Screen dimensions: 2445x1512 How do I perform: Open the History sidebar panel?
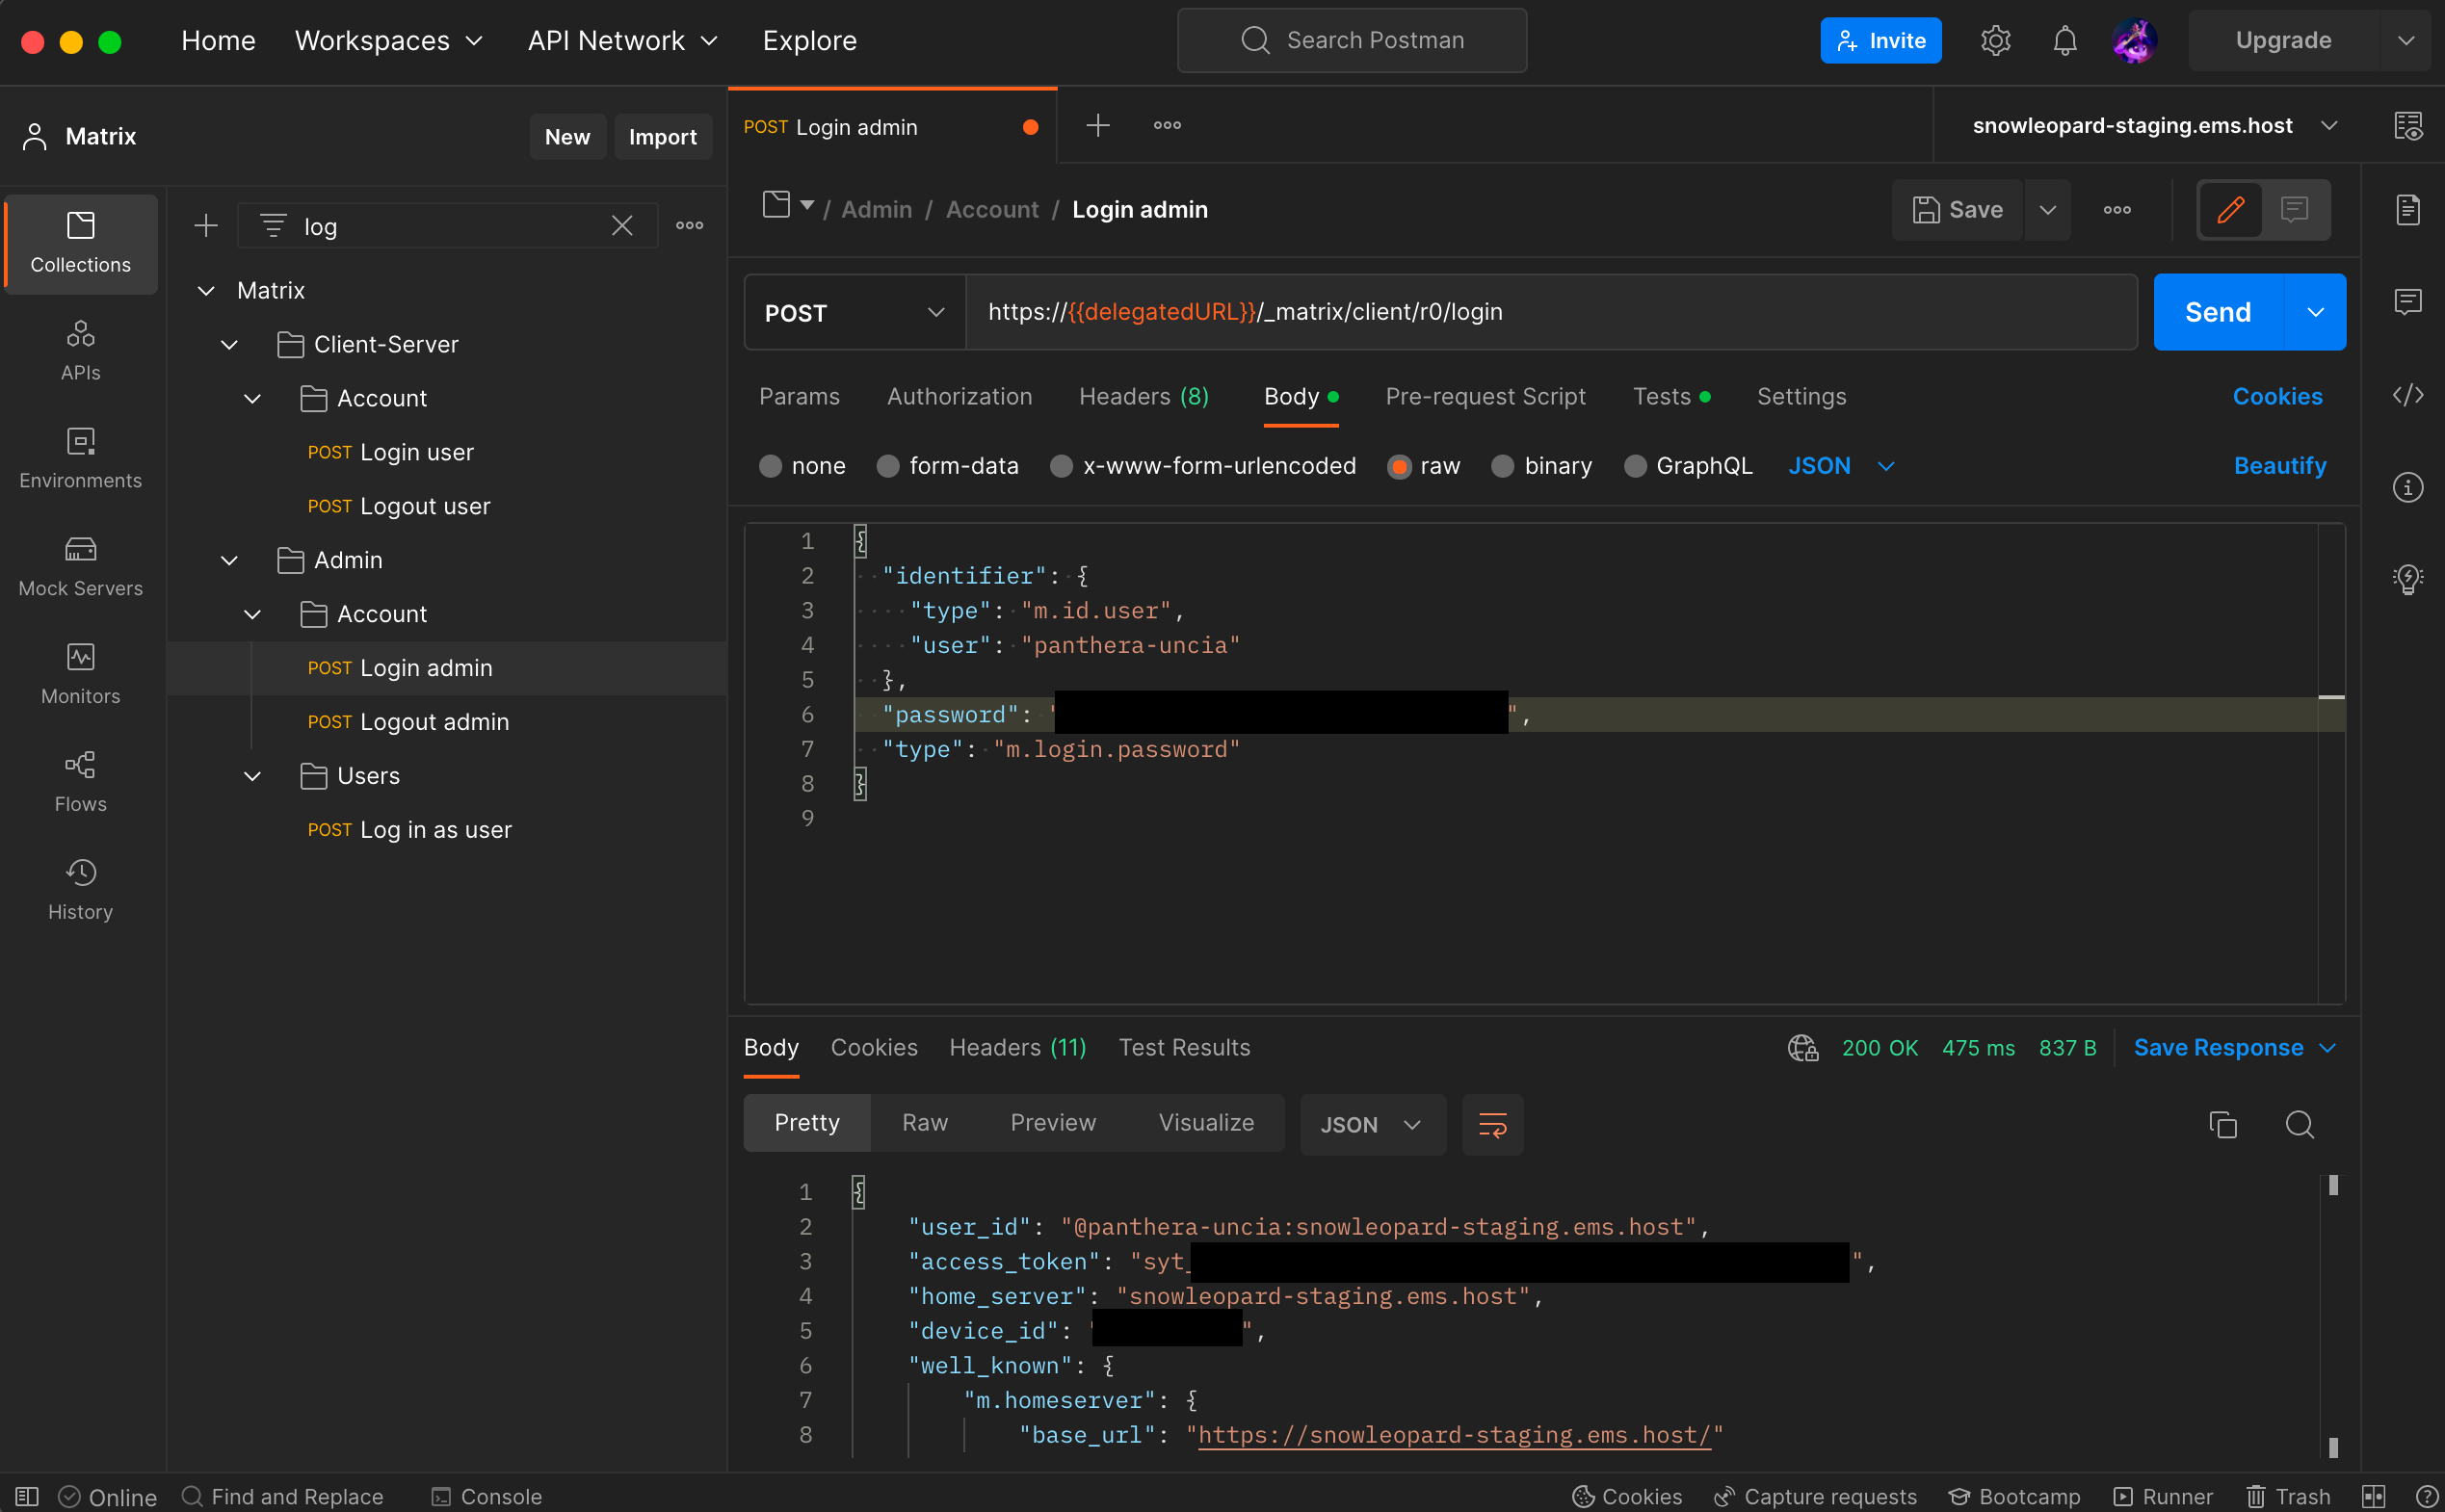click(x=80, y=890)
